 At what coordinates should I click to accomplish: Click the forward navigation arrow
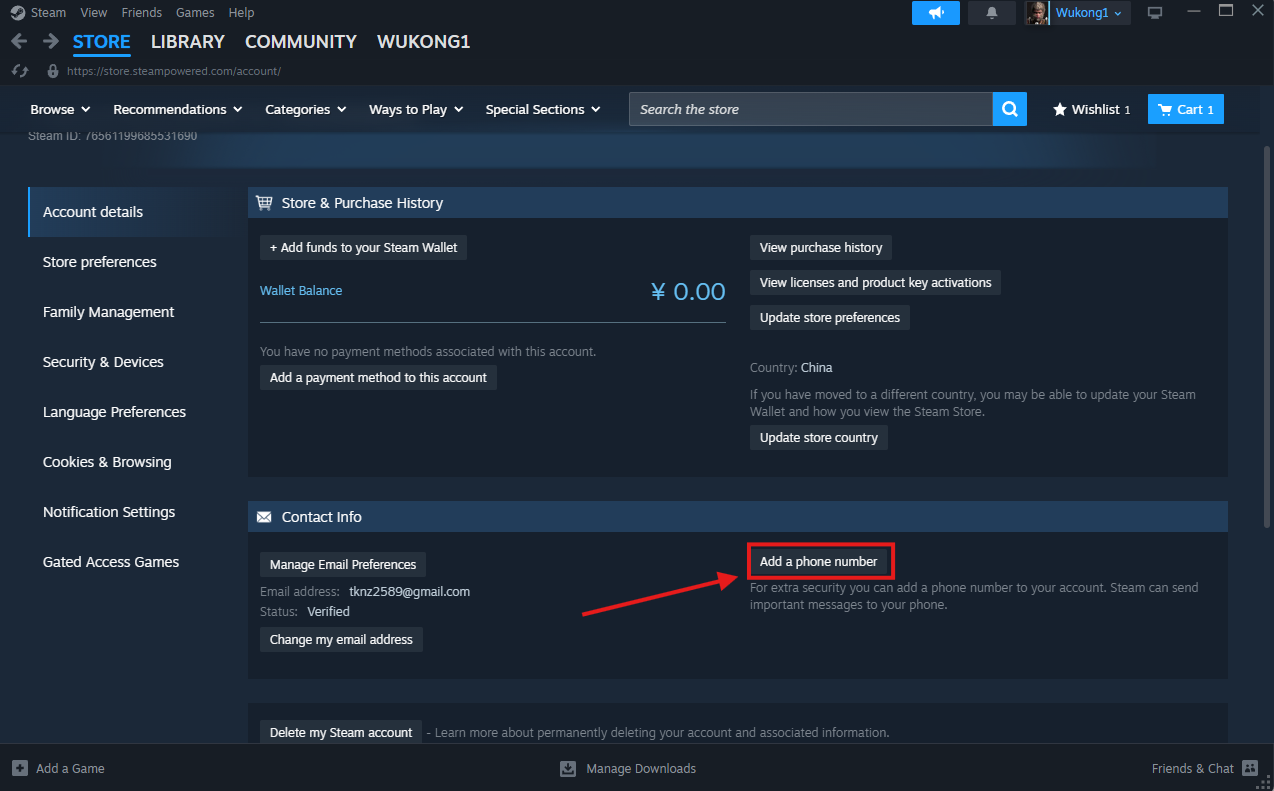point(51,41)
